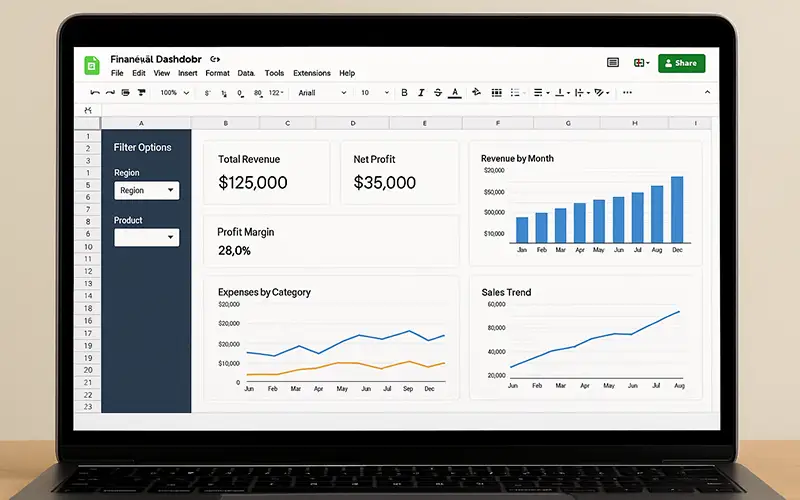The width and height of the screenshot is (800, 500).
Task: Open the Product filter dropdown
Action: pos(147,237)
